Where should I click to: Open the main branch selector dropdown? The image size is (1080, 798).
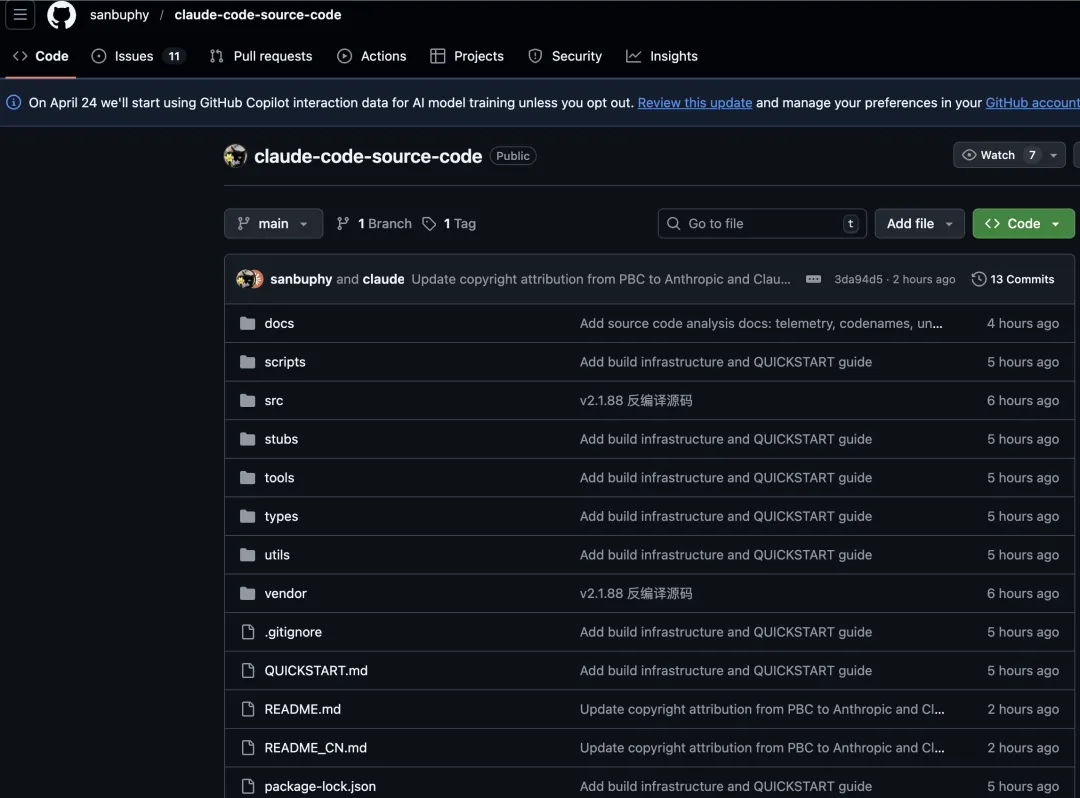(x=273, y=224)
